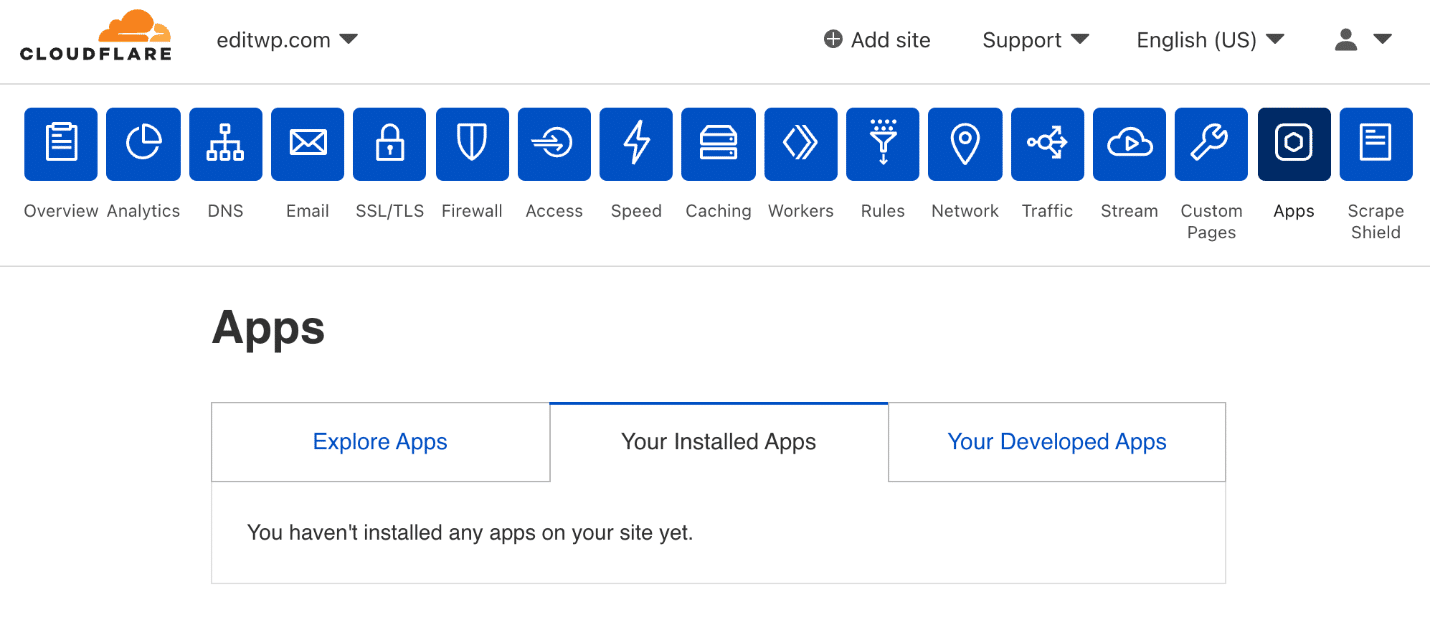Open the Caching drive icon
This screenshot has width=1430, height=643.
(x=718, y=144)
